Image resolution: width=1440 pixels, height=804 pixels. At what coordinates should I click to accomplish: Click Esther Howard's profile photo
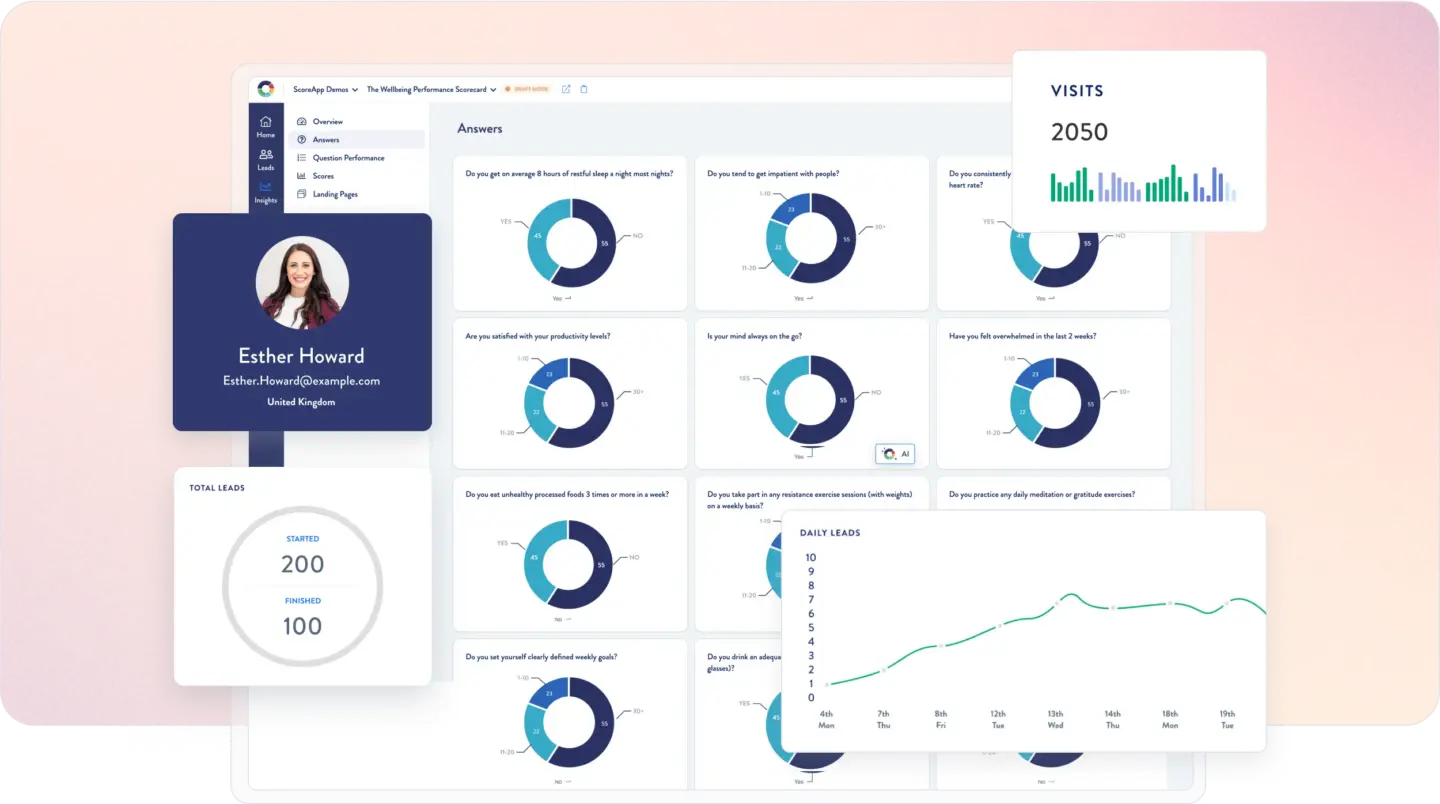click(302, 283)
